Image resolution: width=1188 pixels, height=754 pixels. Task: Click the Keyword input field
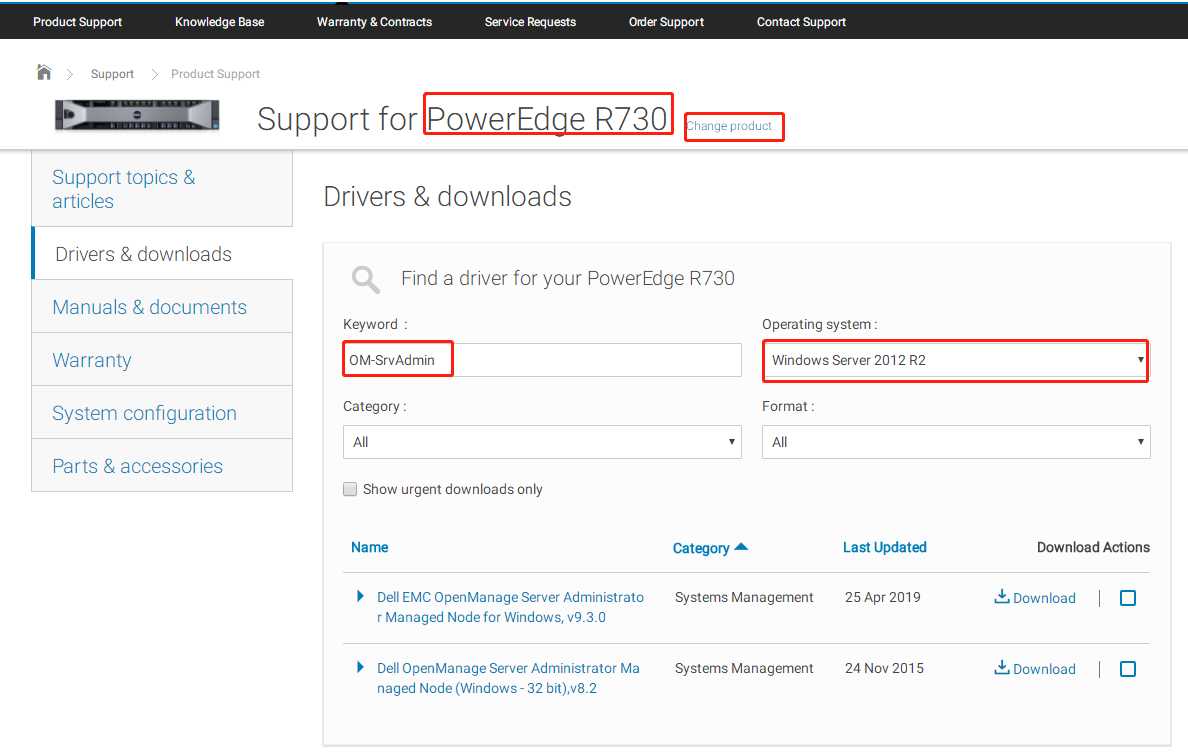coord(542,360)
